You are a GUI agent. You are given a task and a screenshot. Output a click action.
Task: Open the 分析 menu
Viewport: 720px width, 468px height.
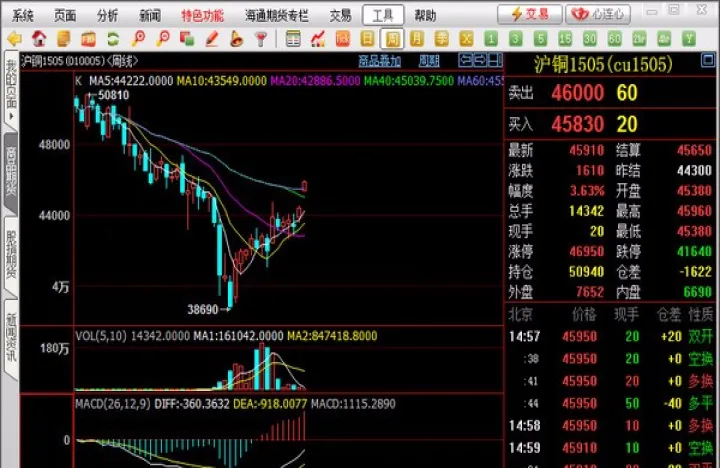107,15
